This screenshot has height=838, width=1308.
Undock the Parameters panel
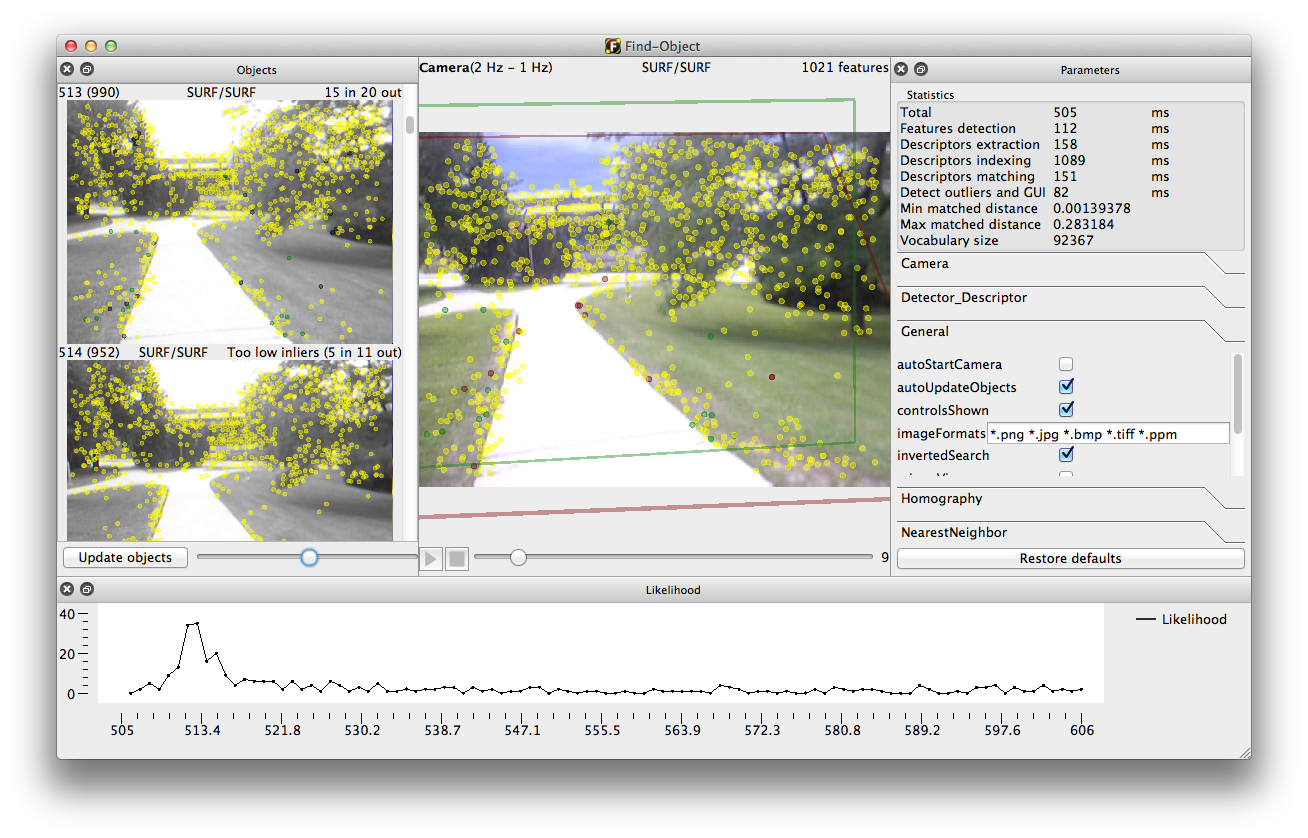point(921,69)
